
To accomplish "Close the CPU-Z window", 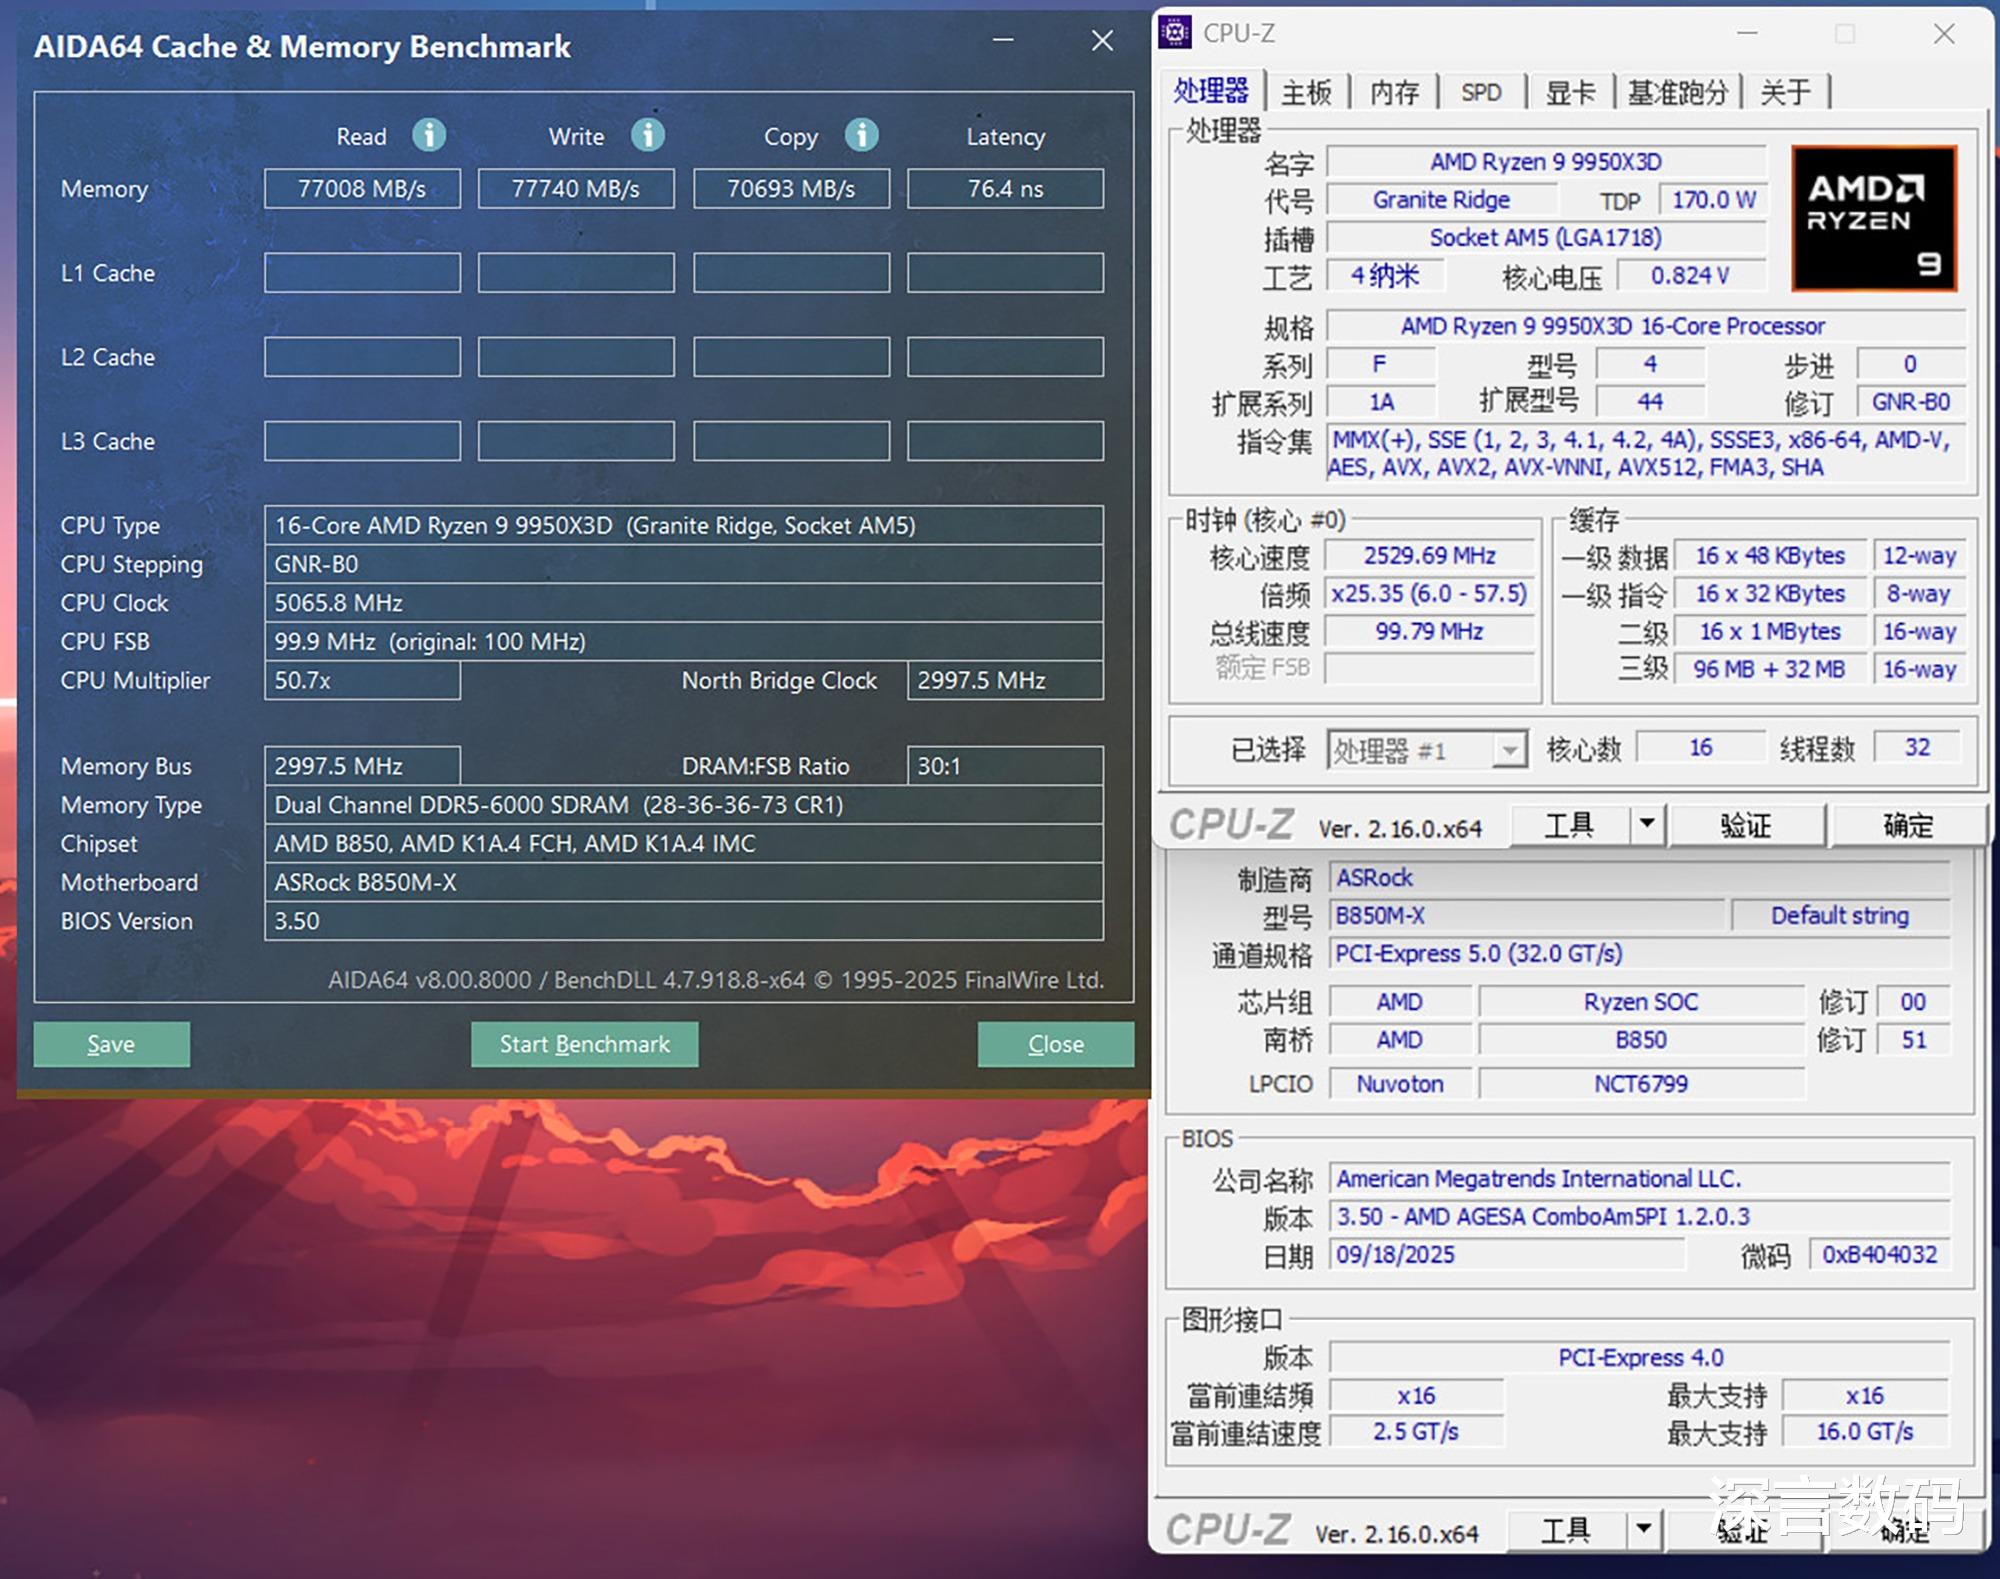I will (x=1944, y=34).
